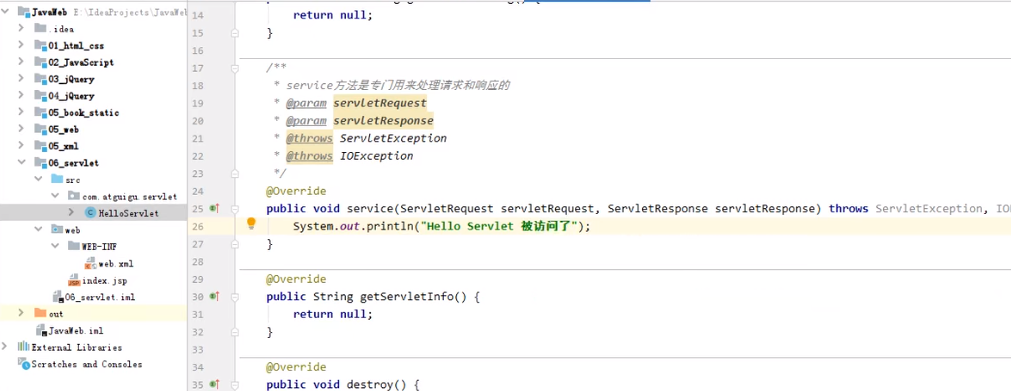The width and height of the screenshot is (1011, 391).
Task: Collapse the 06_servlet module
Action: (21, 163)
